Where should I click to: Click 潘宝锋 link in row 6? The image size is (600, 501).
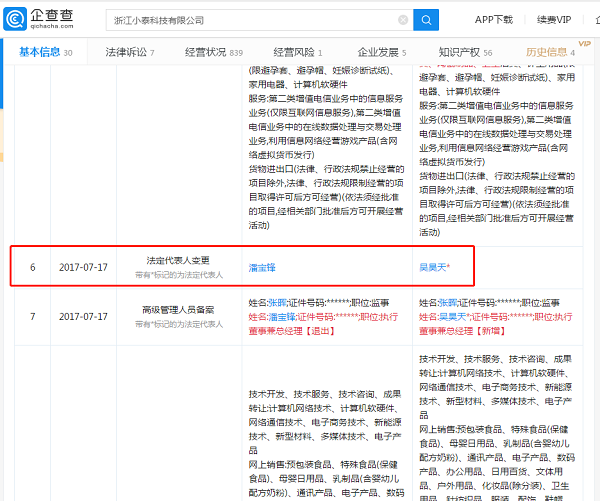[260, 267]
